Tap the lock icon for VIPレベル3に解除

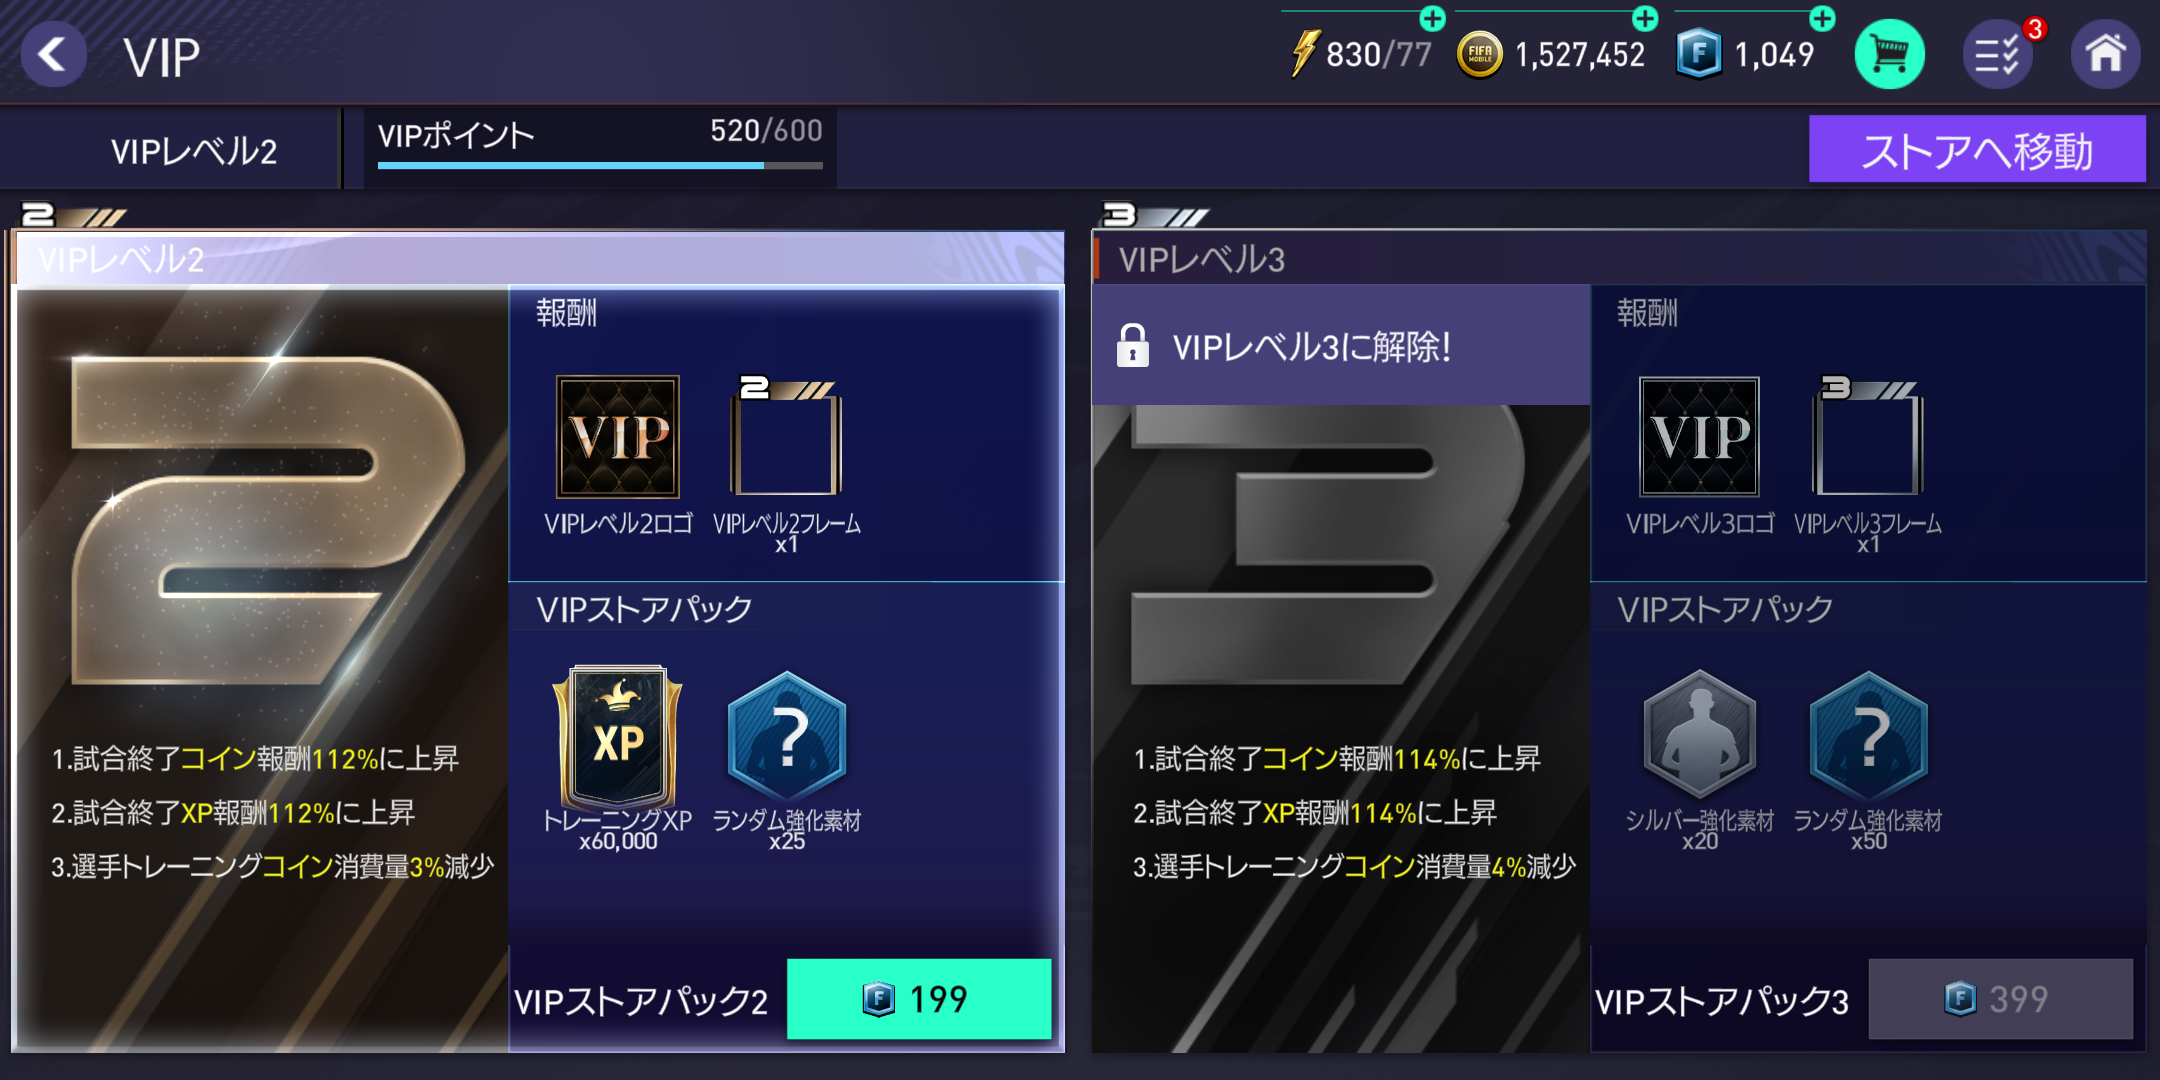pos(1132,346)
